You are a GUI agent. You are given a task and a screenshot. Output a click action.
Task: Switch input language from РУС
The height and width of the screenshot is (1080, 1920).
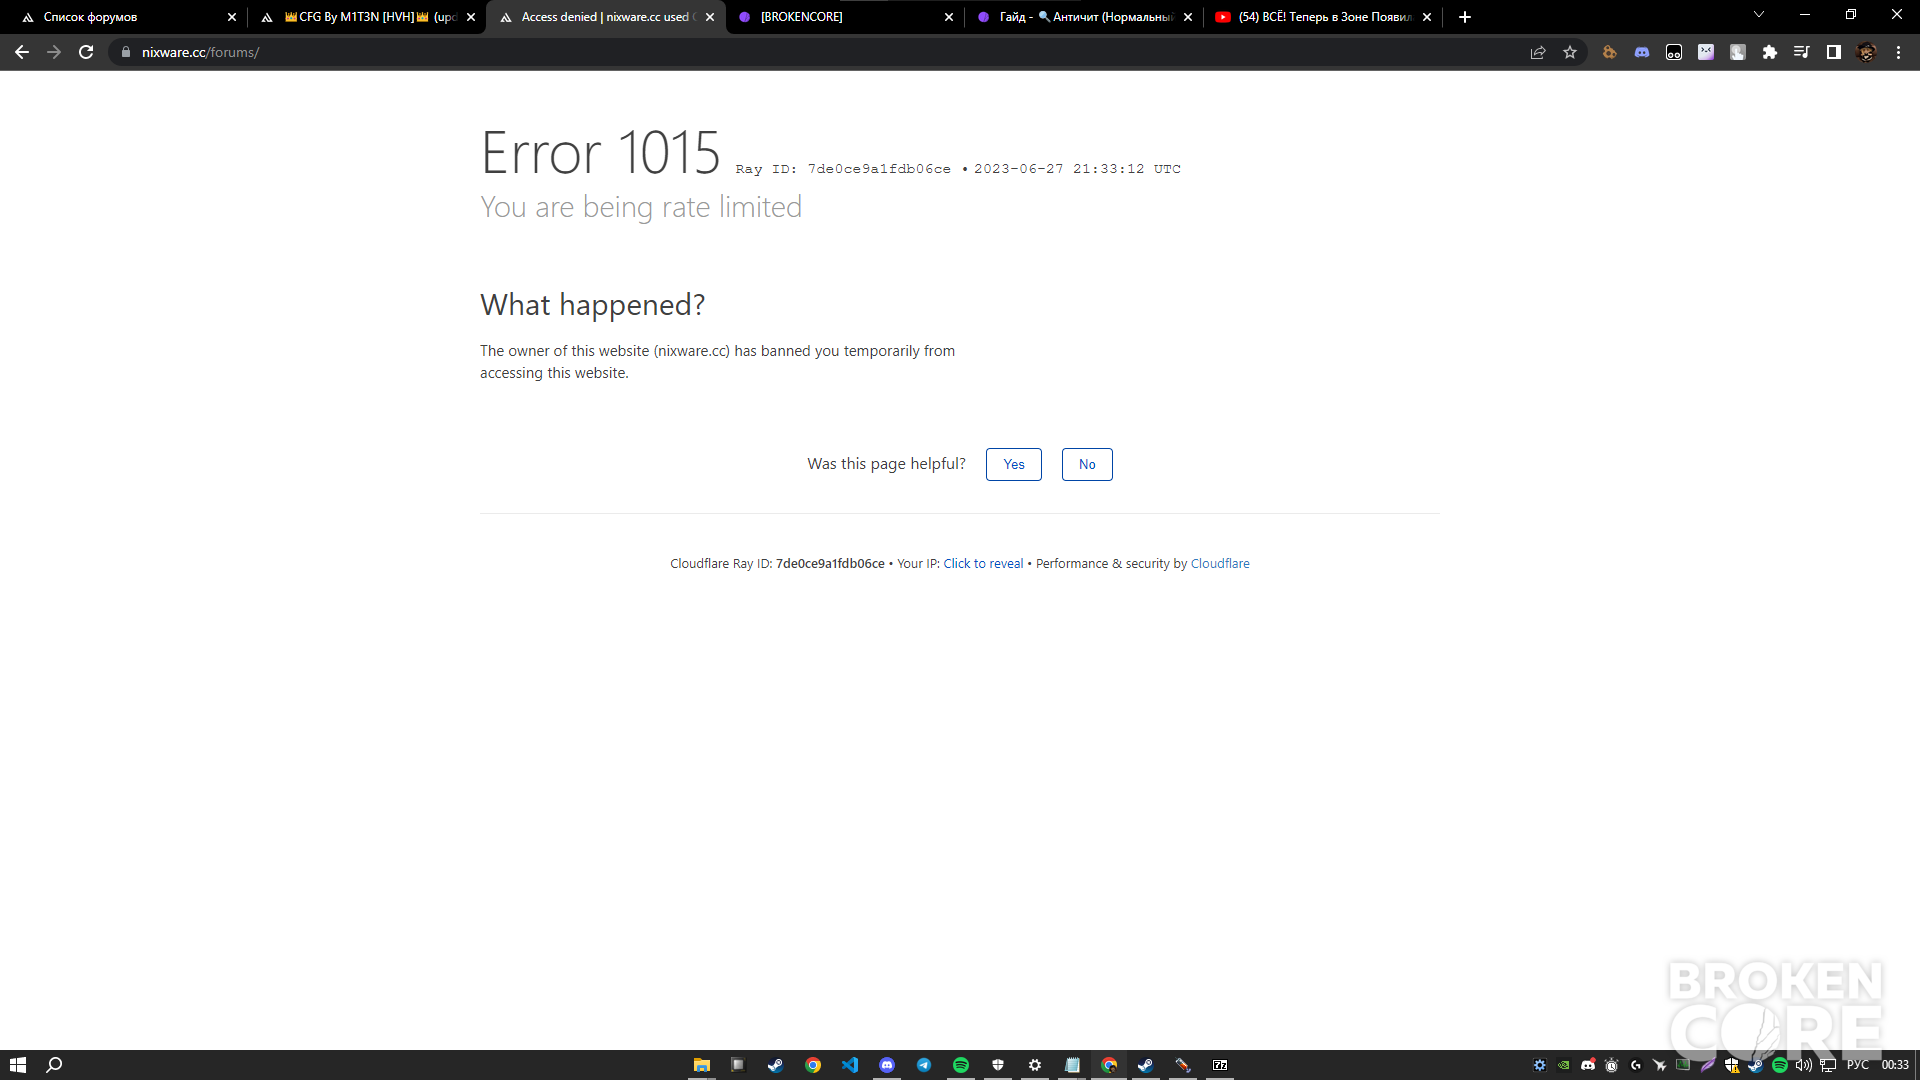pos(1858,1065)
